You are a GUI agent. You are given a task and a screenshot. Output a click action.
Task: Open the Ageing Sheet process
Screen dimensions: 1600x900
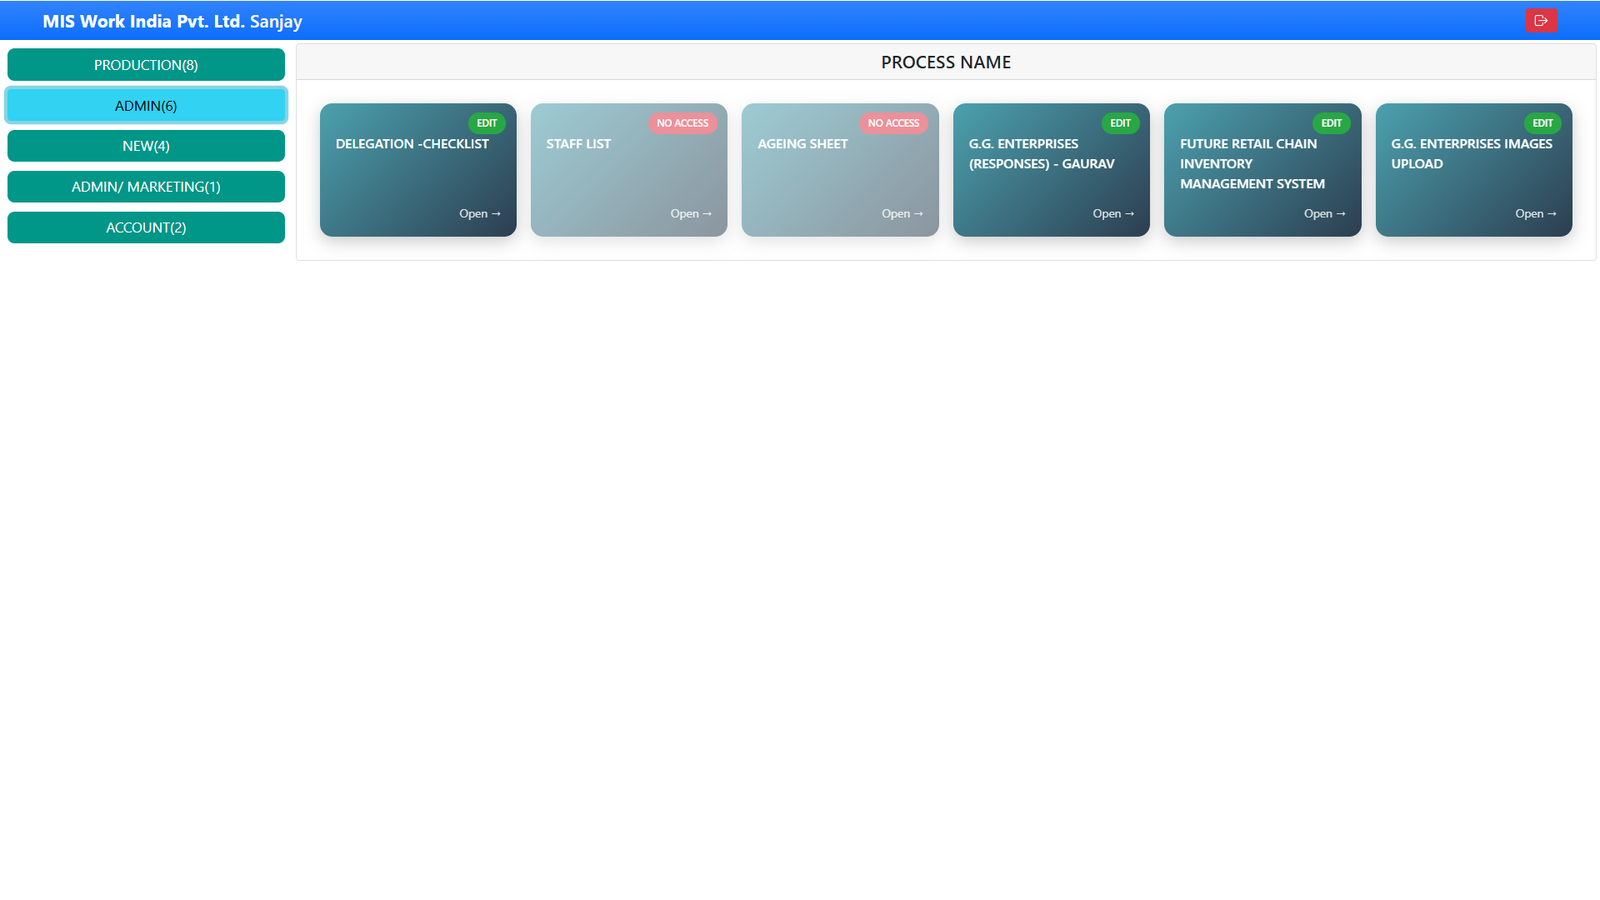point(902,214)
